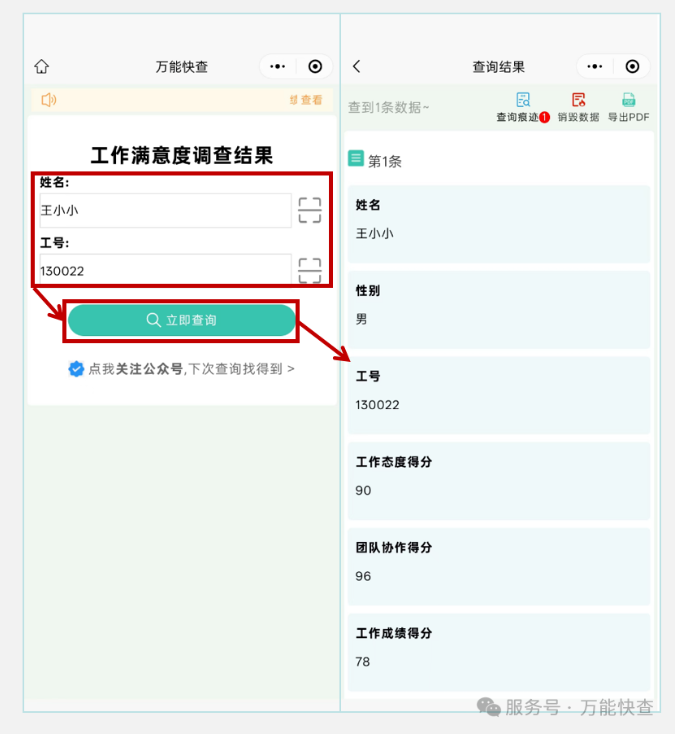
Task: Tap the scan icon beside the 姓名 field
Action: (310, 210)
